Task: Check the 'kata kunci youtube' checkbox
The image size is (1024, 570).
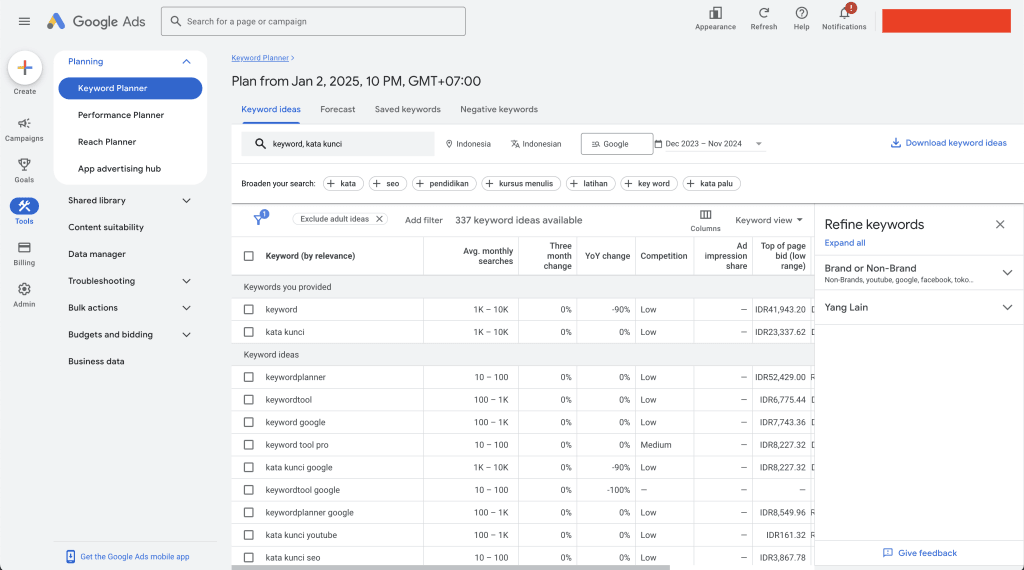Action: (249, 535)
